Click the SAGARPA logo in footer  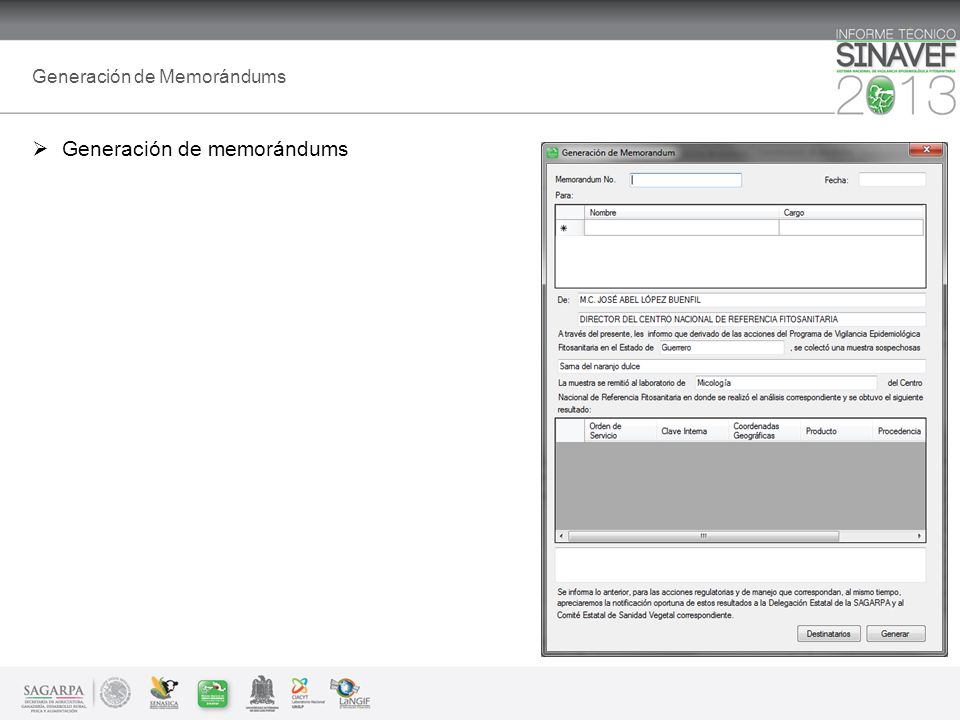53,697
